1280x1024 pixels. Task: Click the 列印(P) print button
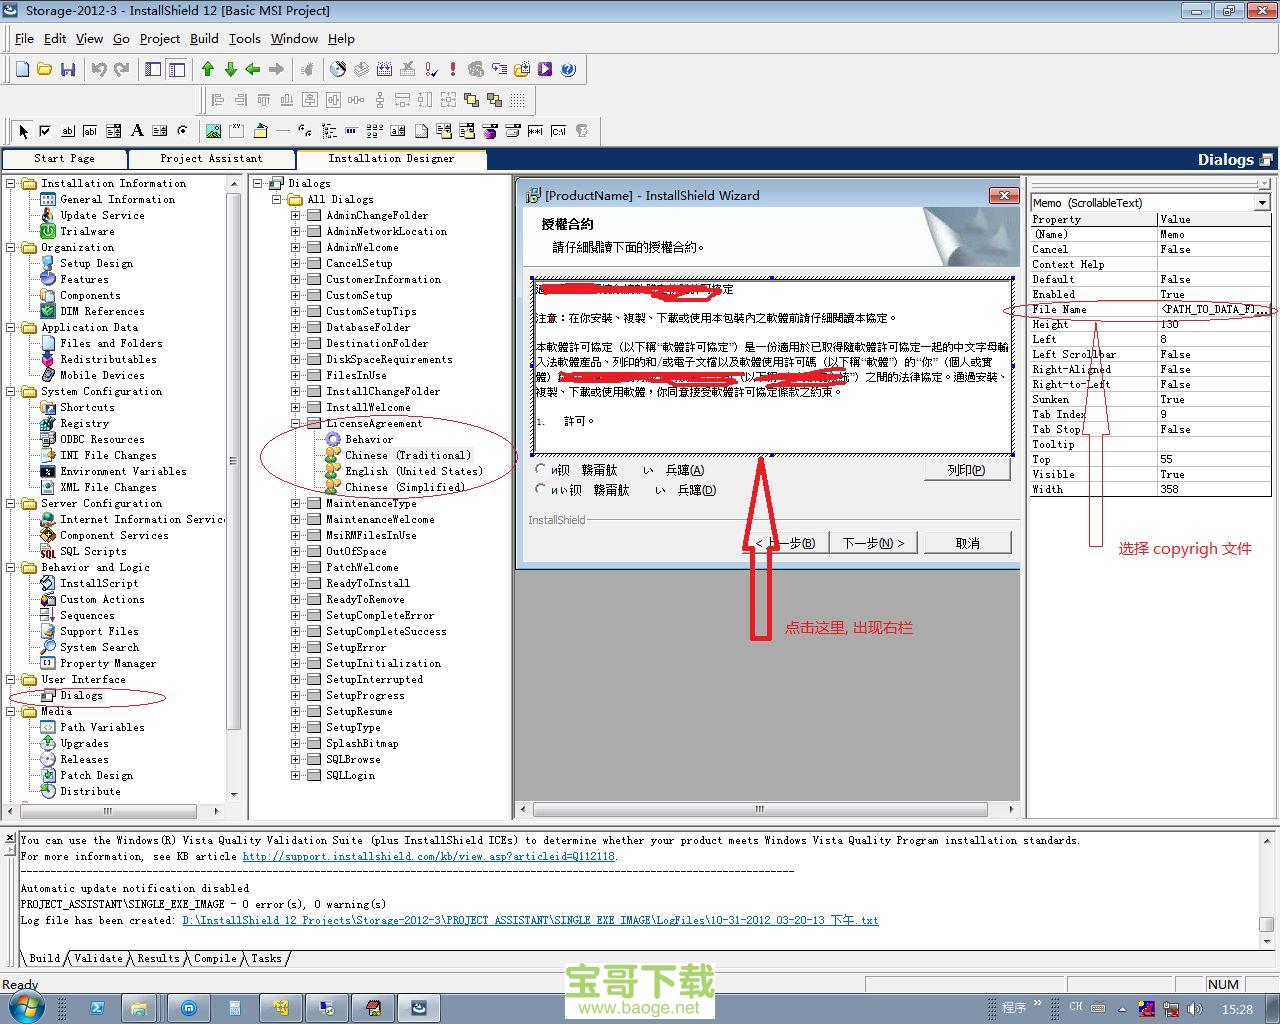(x=966, y=469)
